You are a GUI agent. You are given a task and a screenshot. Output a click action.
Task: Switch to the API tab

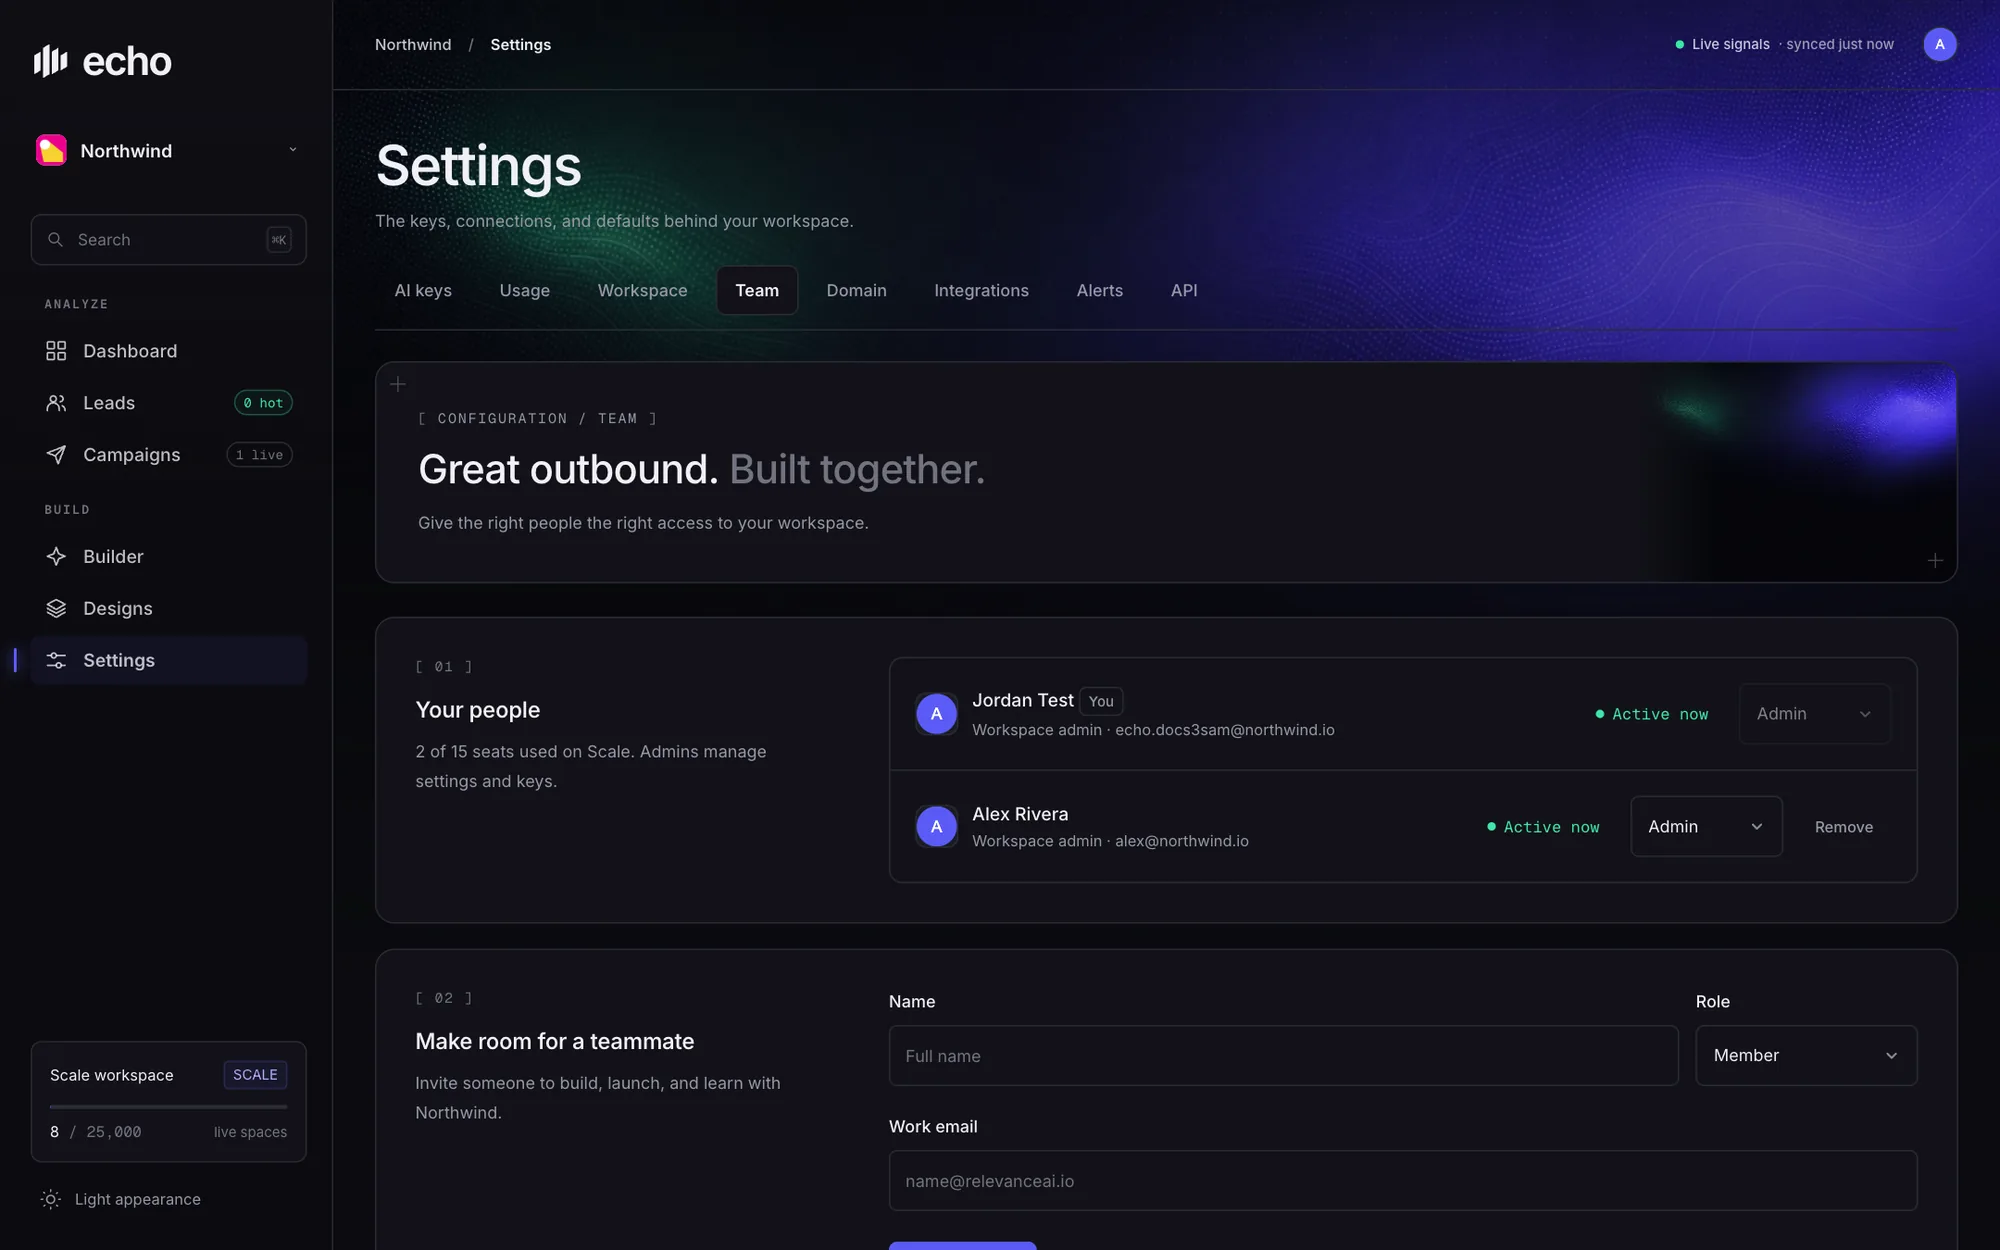[1184, 291]
